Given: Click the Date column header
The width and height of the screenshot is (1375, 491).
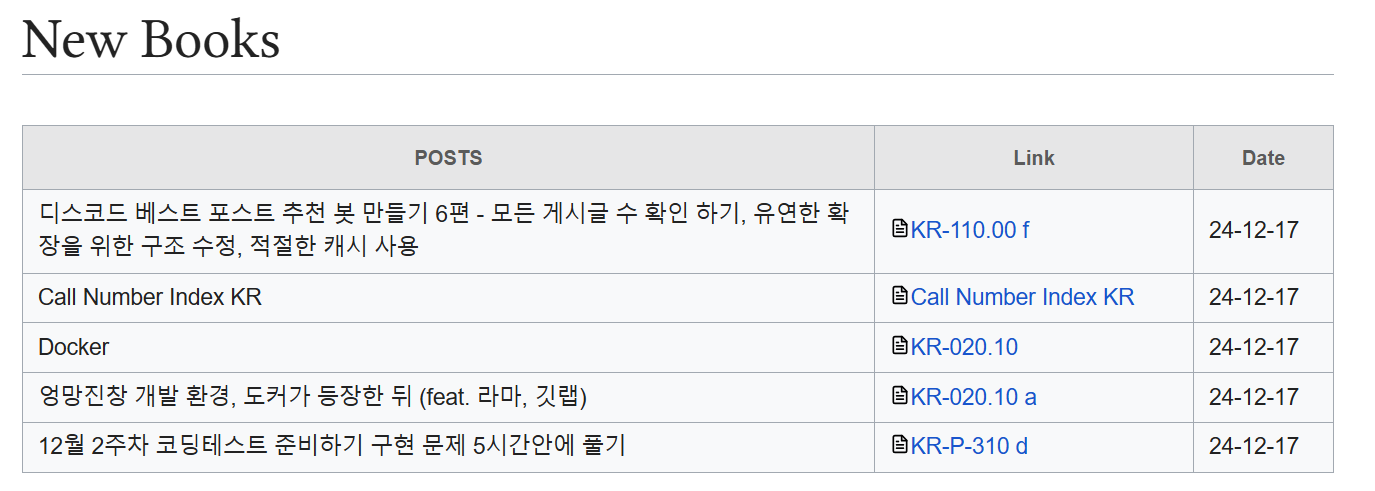Looking at the screenshot, I should point(1263,158).
